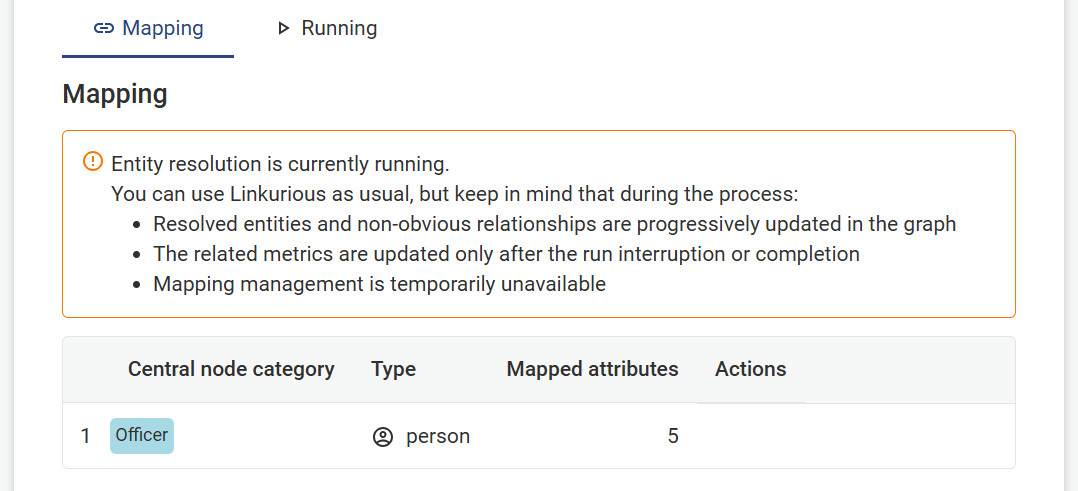Click the Type column header
This screenshot has height=491, width=1078.
click(394, 369)
